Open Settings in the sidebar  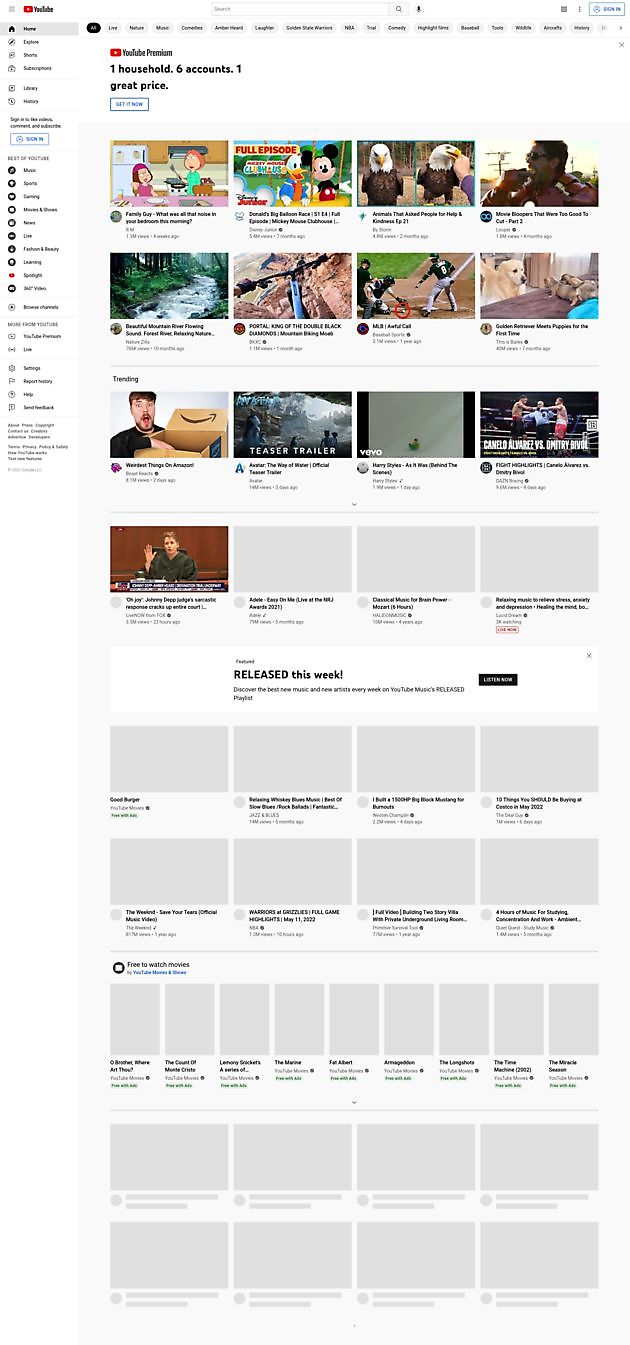39,368
